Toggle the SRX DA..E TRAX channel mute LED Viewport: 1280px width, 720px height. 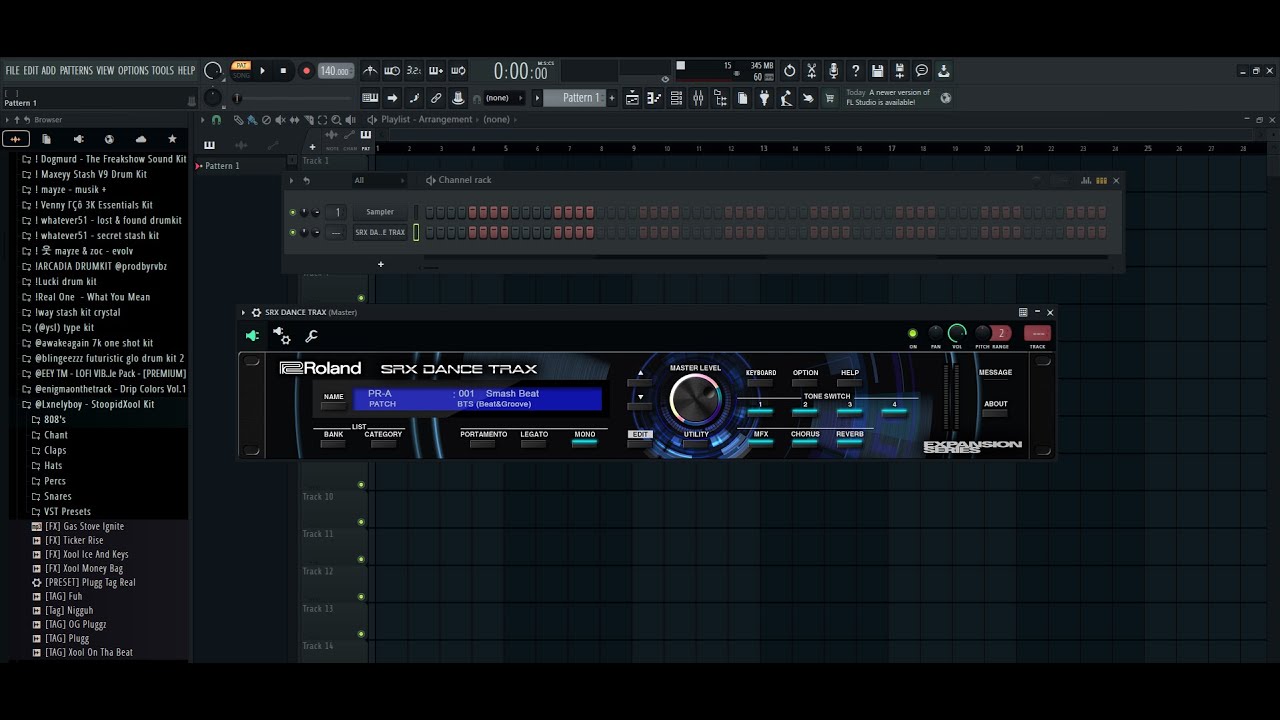pyautogui.click(x=293, y=232)
